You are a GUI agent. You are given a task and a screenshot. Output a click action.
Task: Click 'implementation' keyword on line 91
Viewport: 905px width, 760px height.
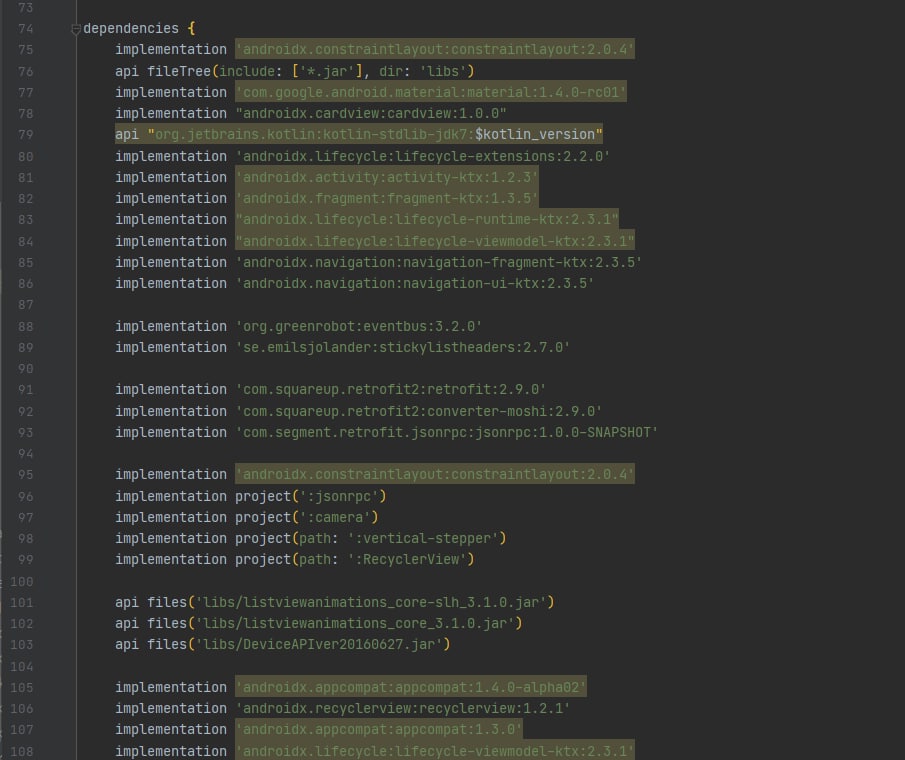point(171,390)
